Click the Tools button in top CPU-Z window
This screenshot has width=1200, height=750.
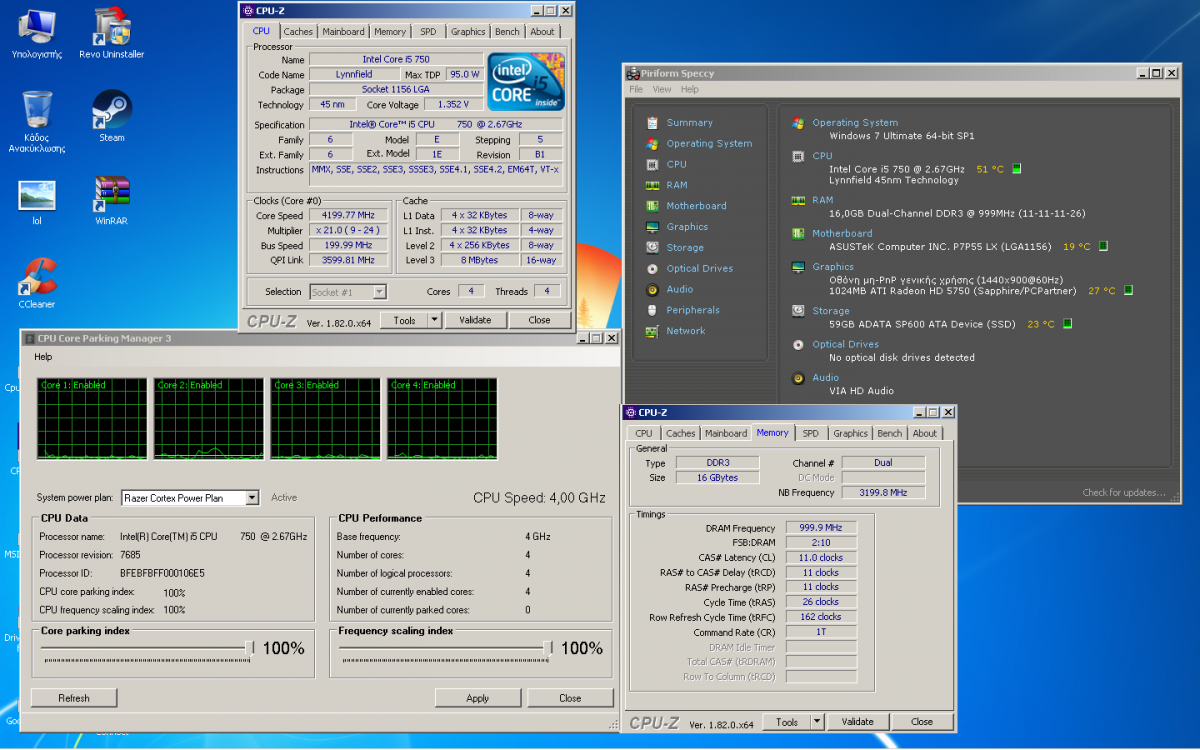[x=403, y=320]
